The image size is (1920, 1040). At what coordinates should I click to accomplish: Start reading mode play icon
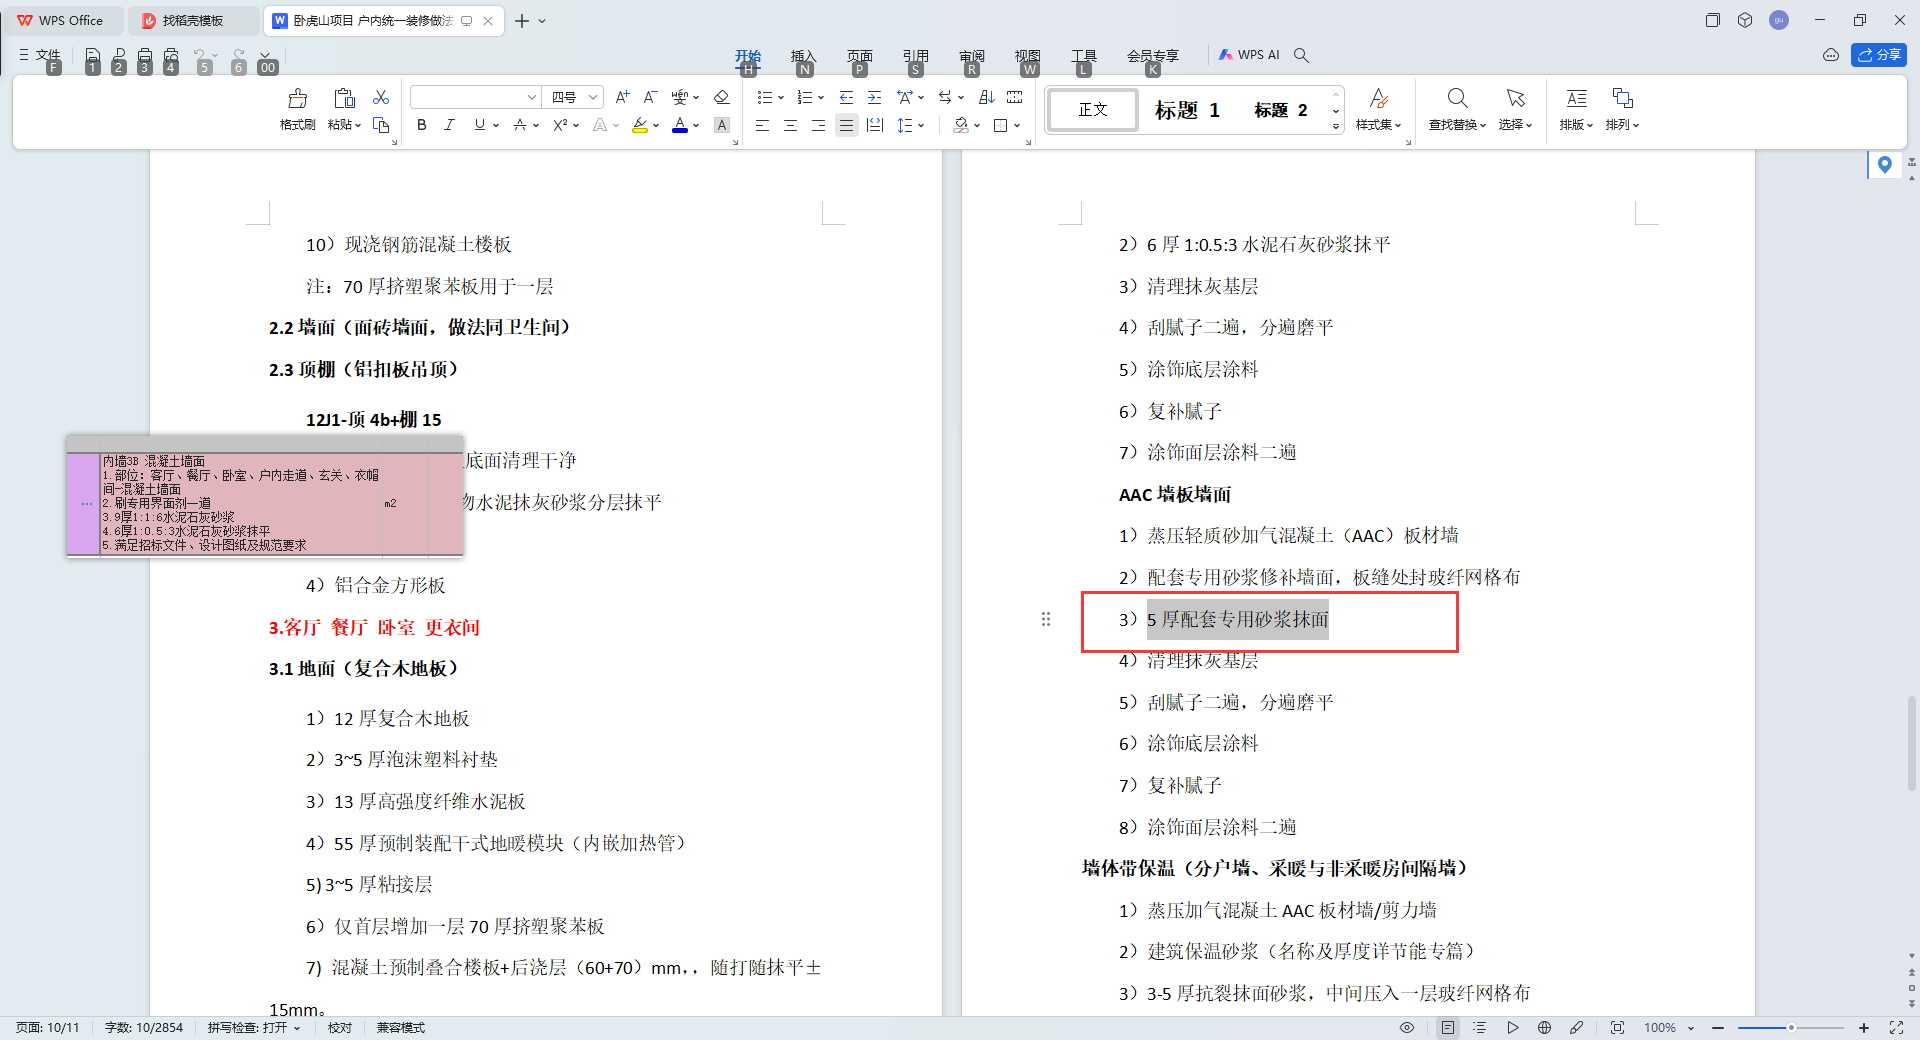tap(1512, 1027)
